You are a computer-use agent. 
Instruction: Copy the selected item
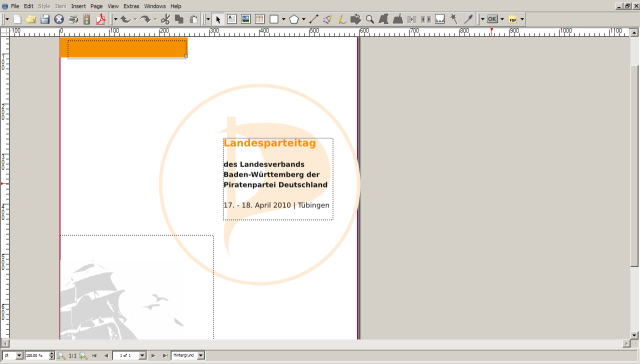(179, 19)
